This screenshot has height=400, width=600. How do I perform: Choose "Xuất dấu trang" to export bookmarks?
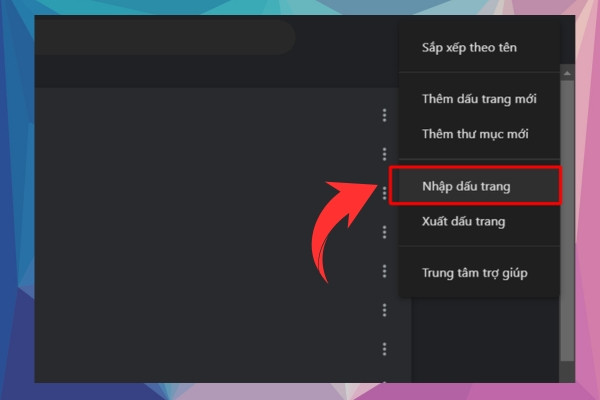(479, 221)
